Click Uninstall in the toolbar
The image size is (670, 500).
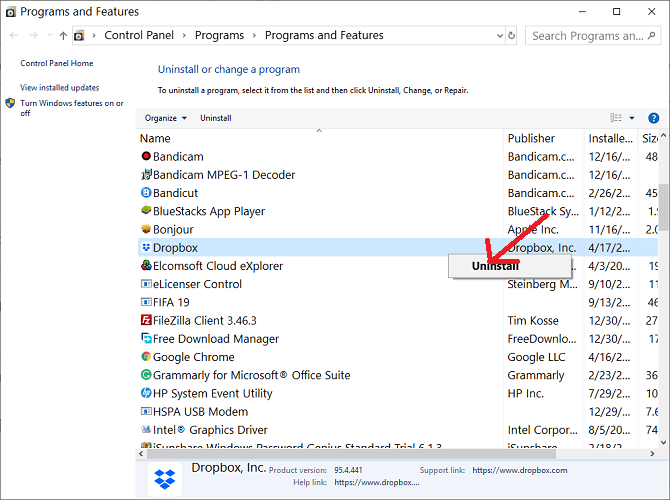[x=216, y=118]
